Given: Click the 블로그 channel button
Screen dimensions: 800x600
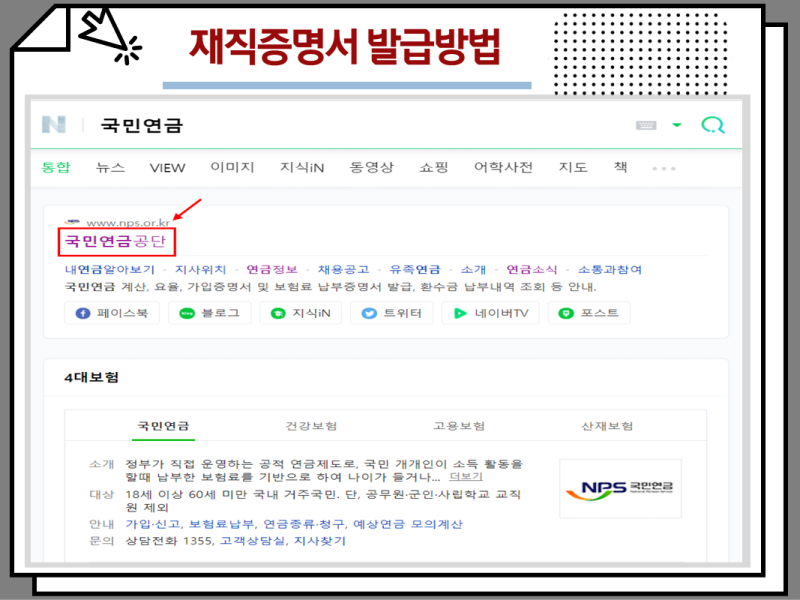Looking at the screenshot, I should click(x=210, y=313).
